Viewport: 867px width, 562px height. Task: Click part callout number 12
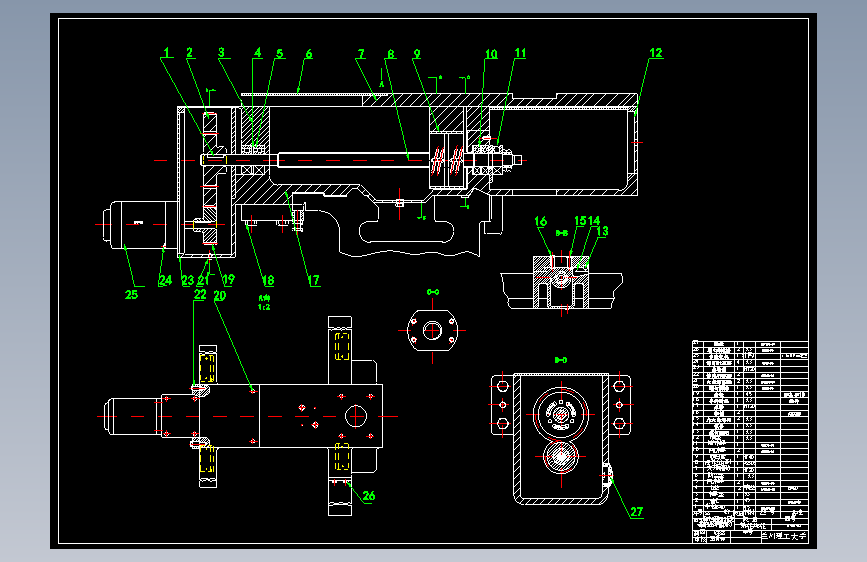point(656,53)
